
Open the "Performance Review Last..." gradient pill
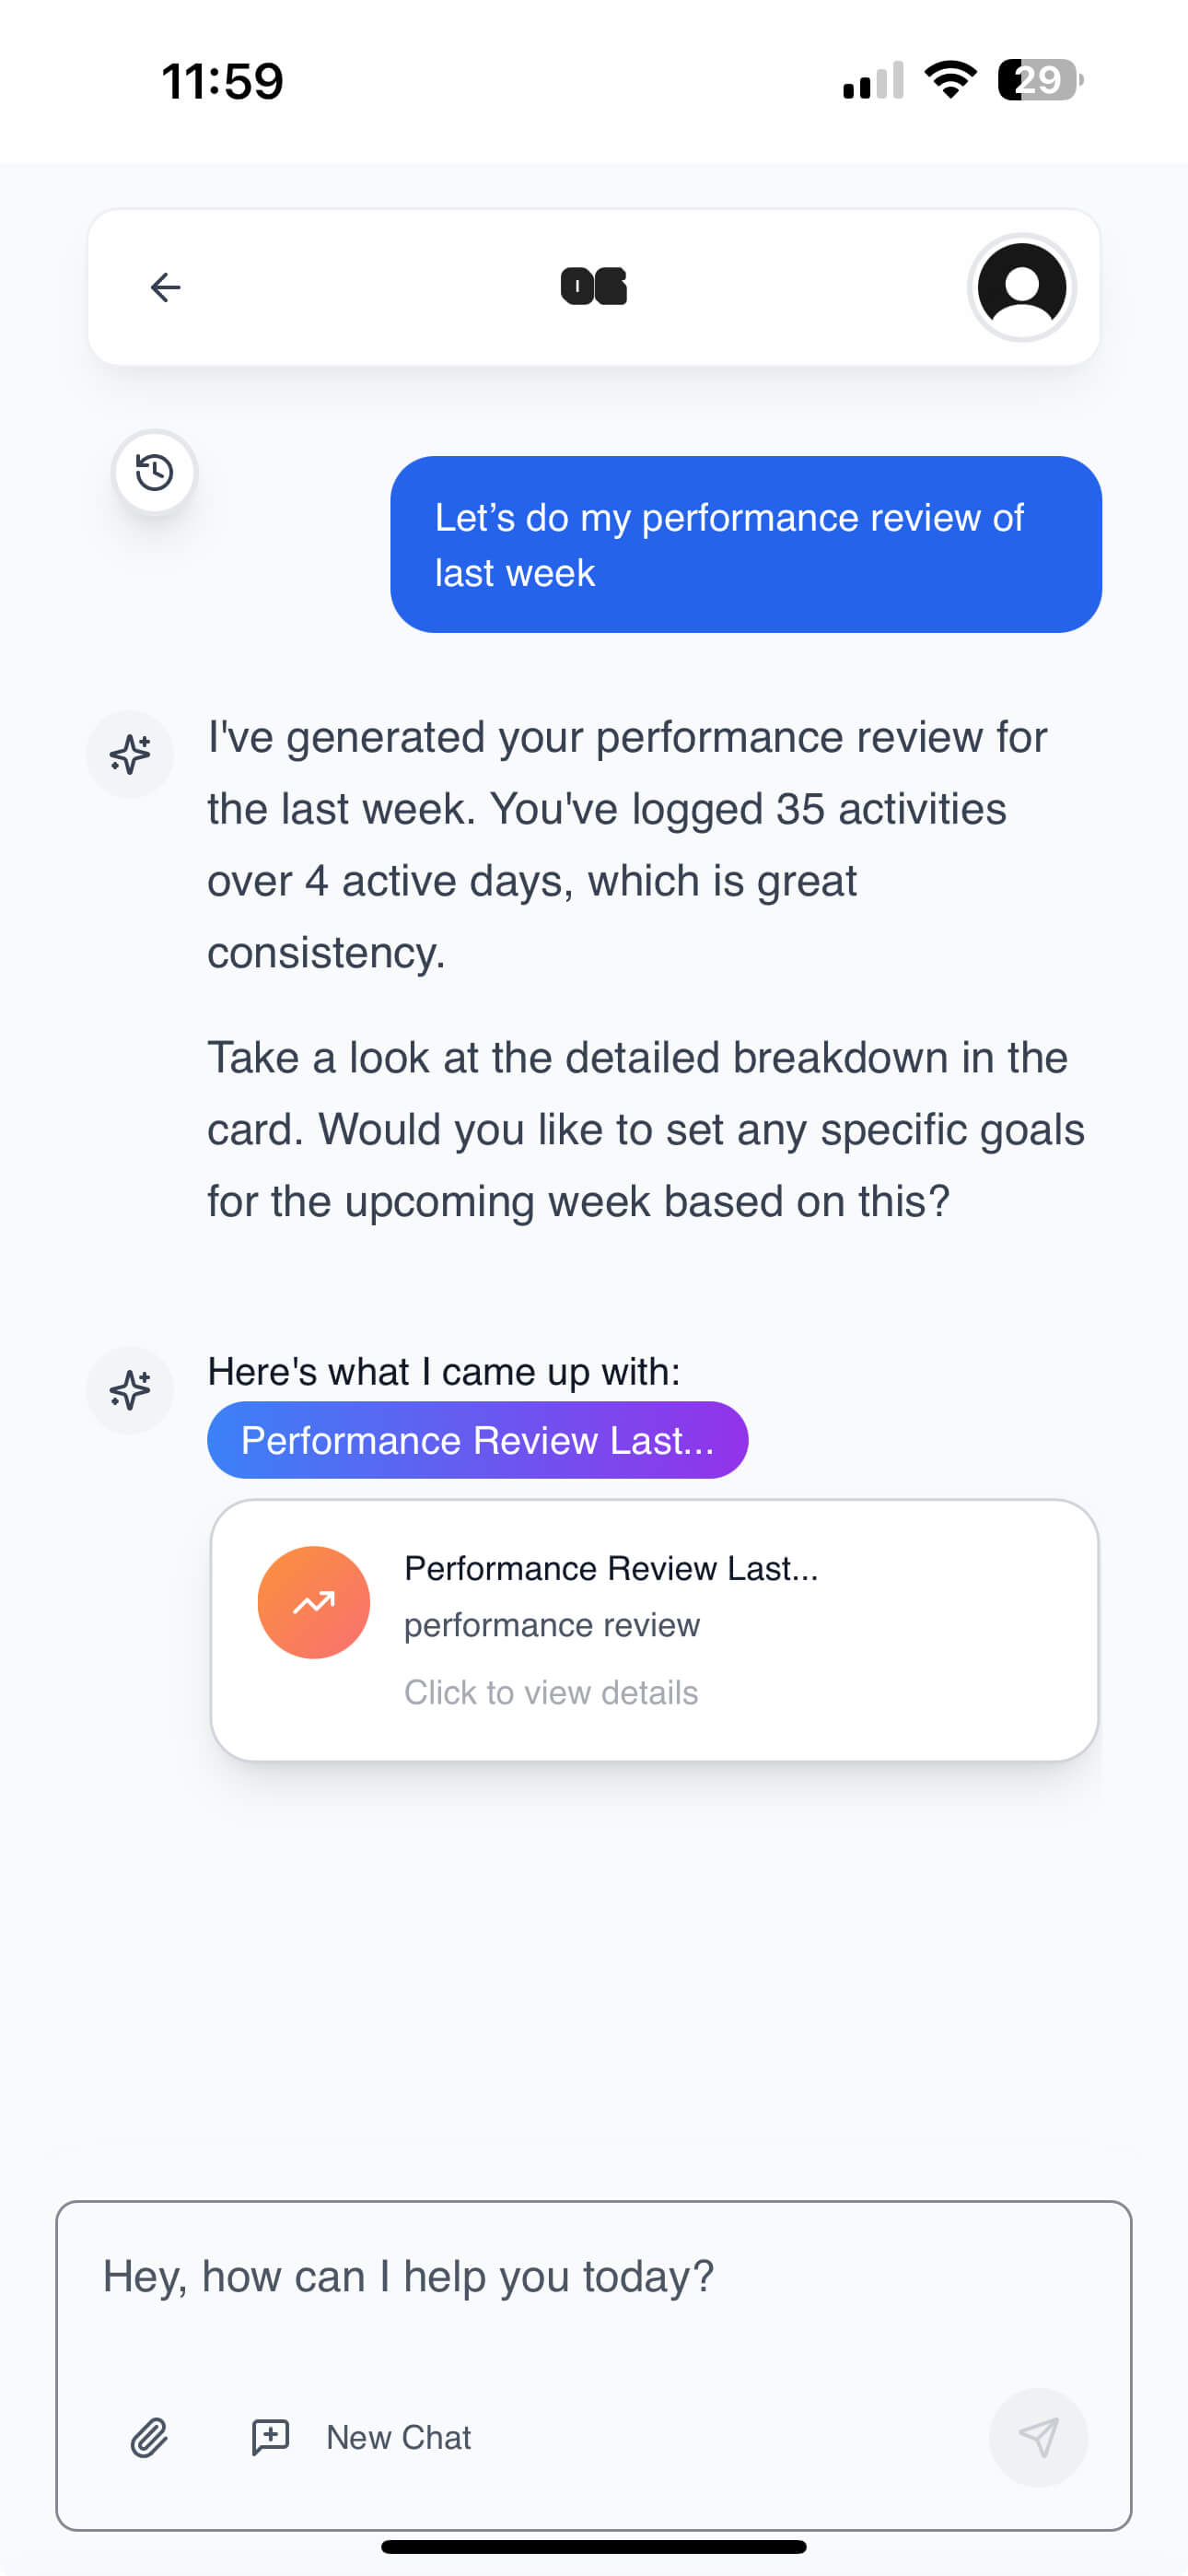pyautogui.click(x=477, y=1440)
